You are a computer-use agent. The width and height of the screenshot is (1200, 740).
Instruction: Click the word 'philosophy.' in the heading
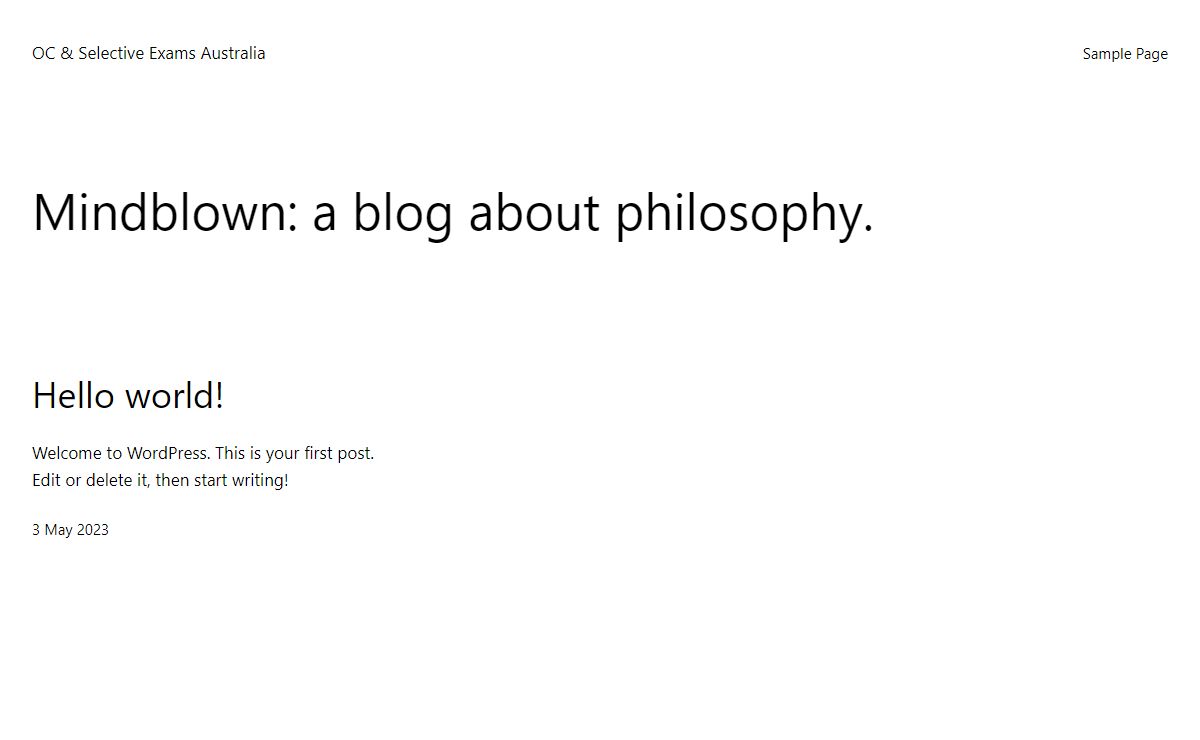tap(744, 215)
